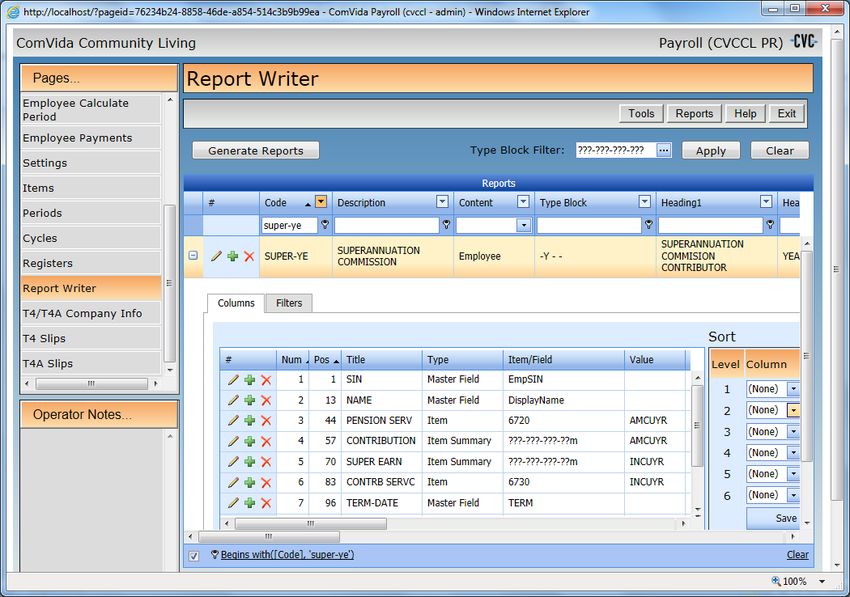Open the Code column header filter dropdown
850x597 pixels.
320,202
